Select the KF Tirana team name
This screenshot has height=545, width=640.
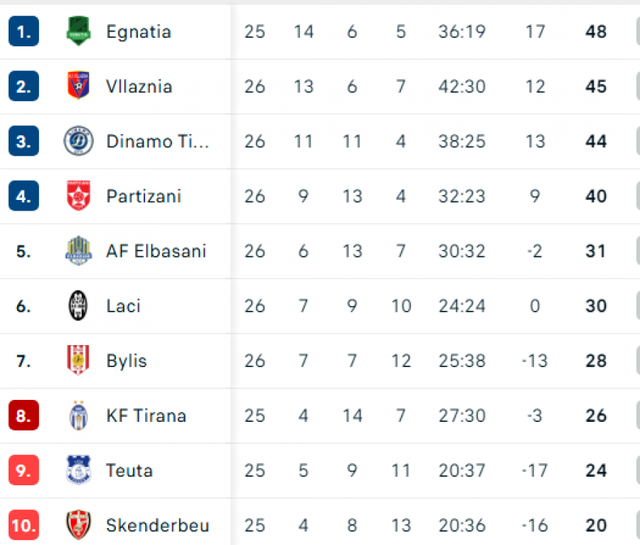(x=146, y=415)
